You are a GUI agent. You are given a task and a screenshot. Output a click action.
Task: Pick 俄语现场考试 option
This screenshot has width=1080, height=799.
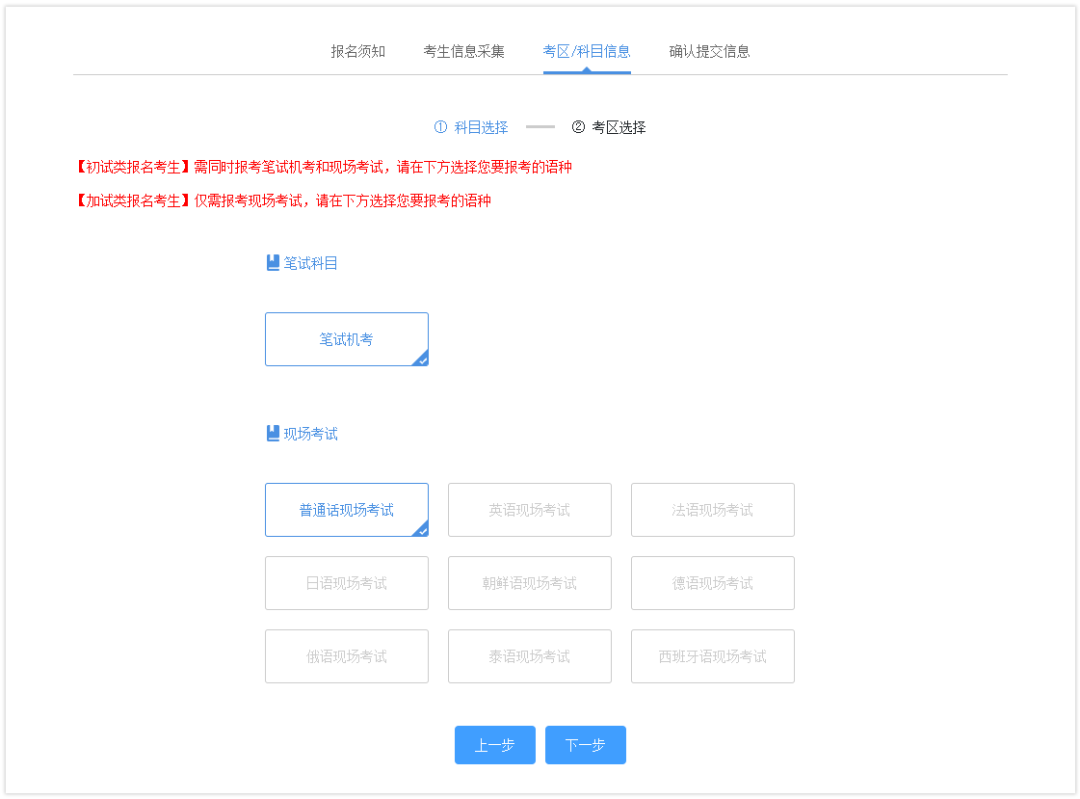click(x=346, y=656)
